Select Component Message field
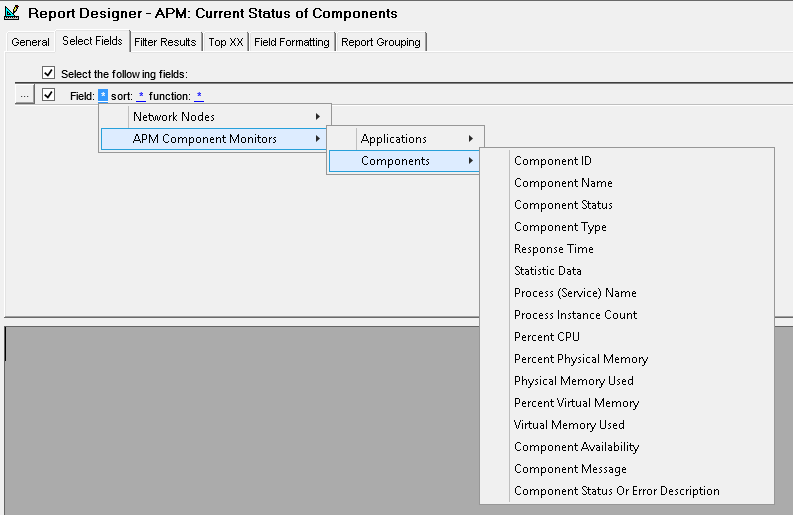 coord(627,469)
